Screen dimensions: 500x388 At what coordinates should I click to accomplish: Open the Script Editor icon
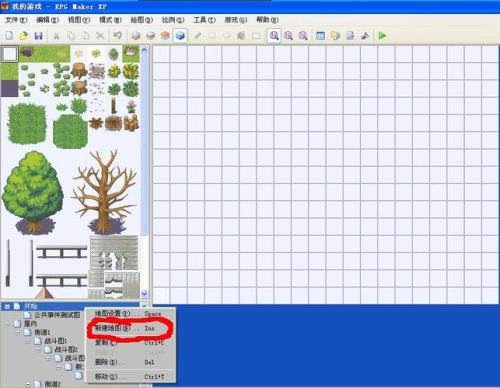(350, 35)
